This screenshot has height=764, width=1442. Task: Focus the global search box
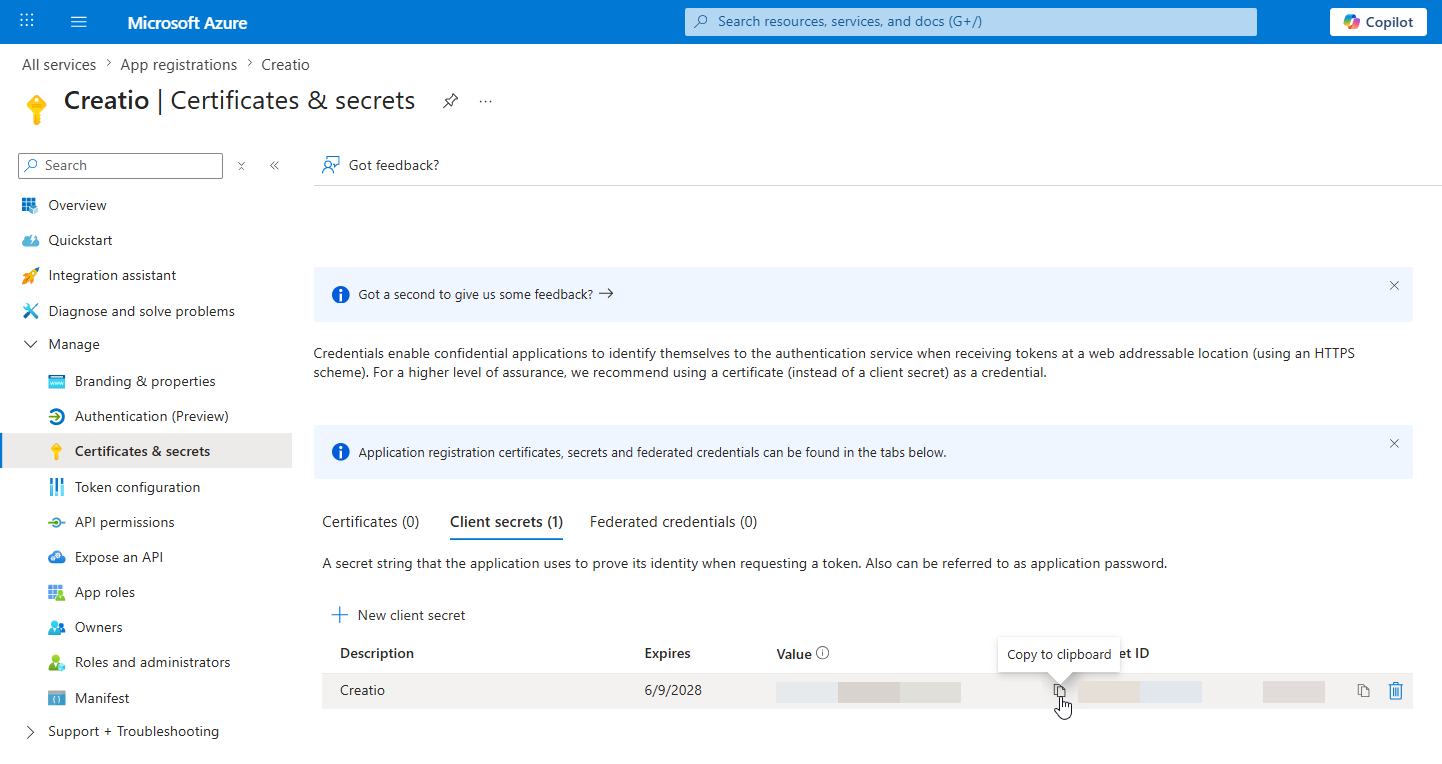[x=970, y=21]
